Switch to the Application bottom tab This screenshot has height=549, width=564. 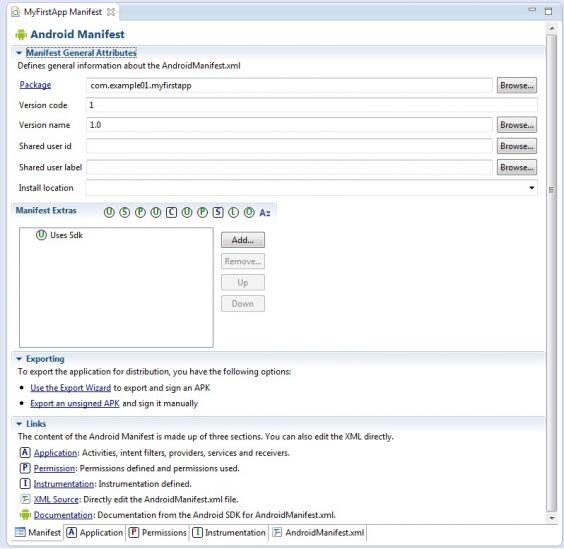click(x=95, y=532)
